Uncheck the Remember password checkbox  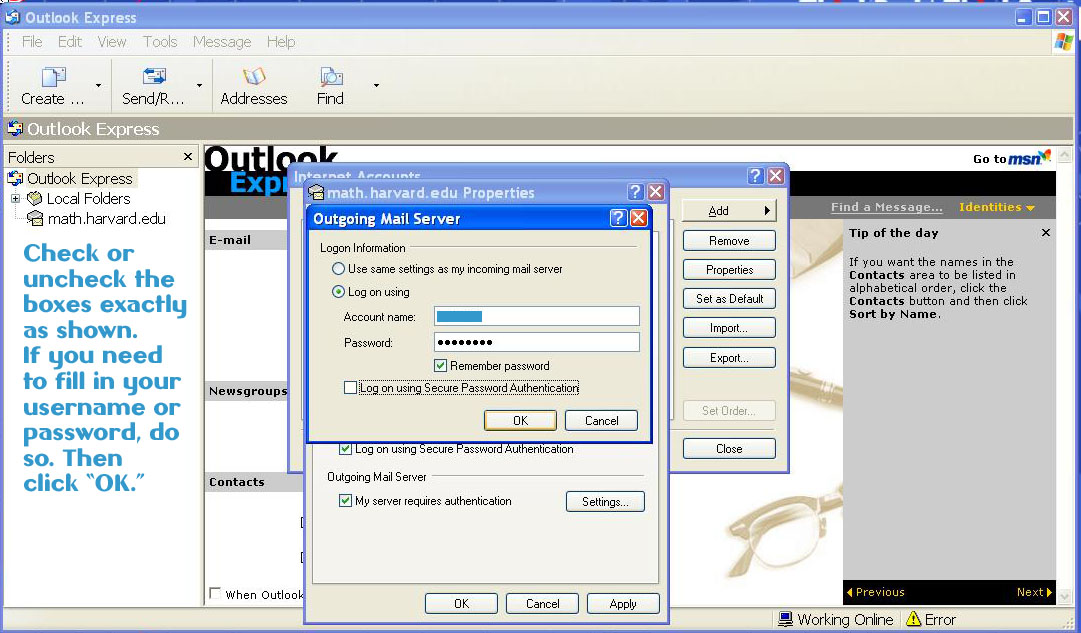point(441,366)
